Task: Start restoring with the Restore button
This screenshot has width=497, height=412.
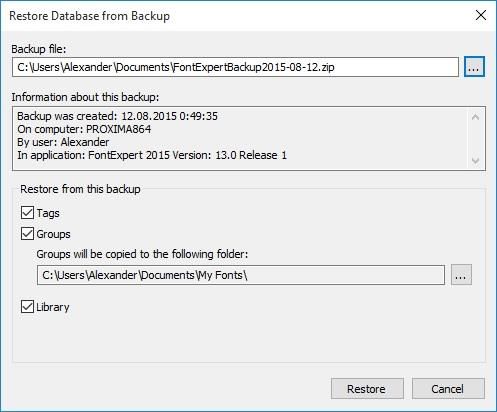Action: pyautogui.click(x=367, y=389)
